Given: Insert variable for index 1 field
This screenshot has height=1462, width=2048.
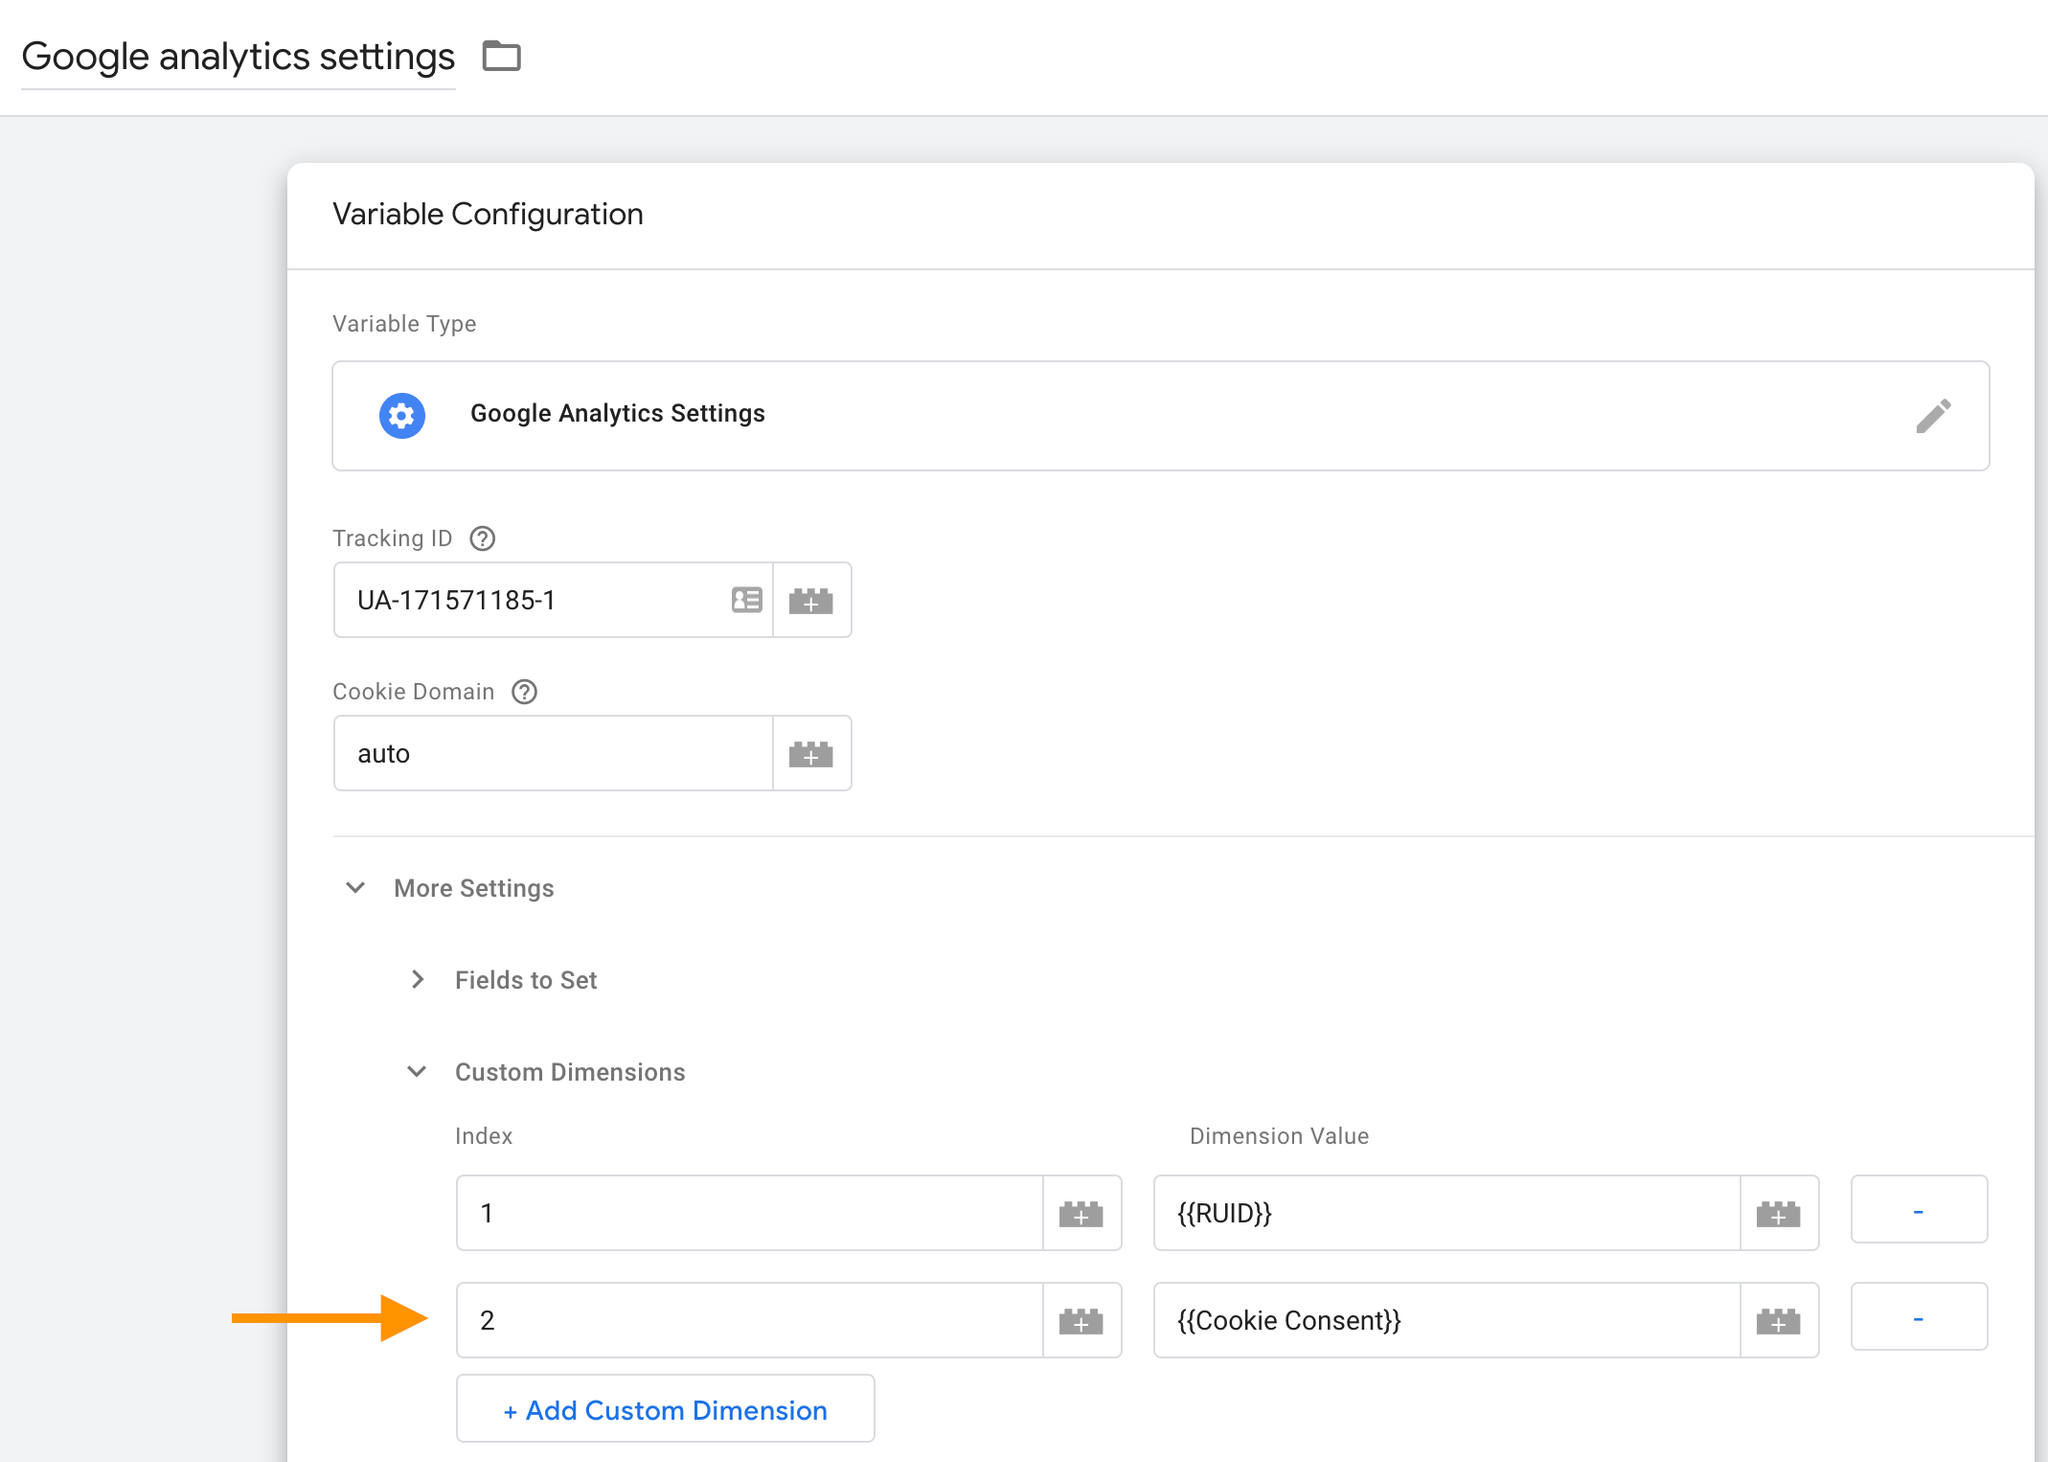Looking at the screenshot, I should point(1081,1213).
